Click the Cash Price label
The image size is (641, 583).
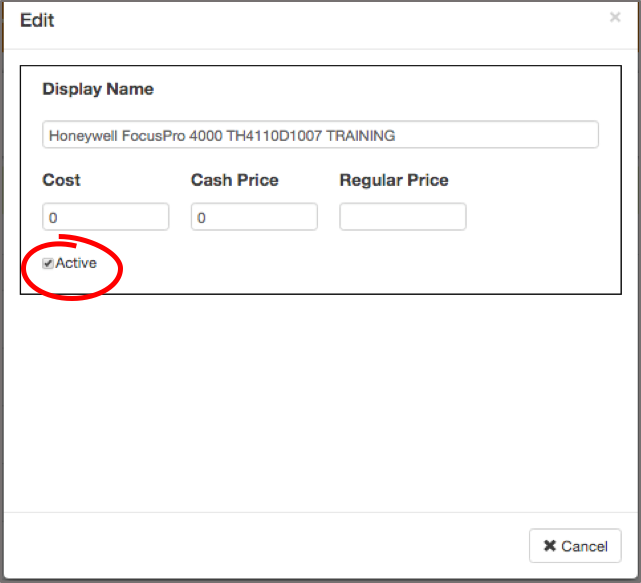[235, 180]
